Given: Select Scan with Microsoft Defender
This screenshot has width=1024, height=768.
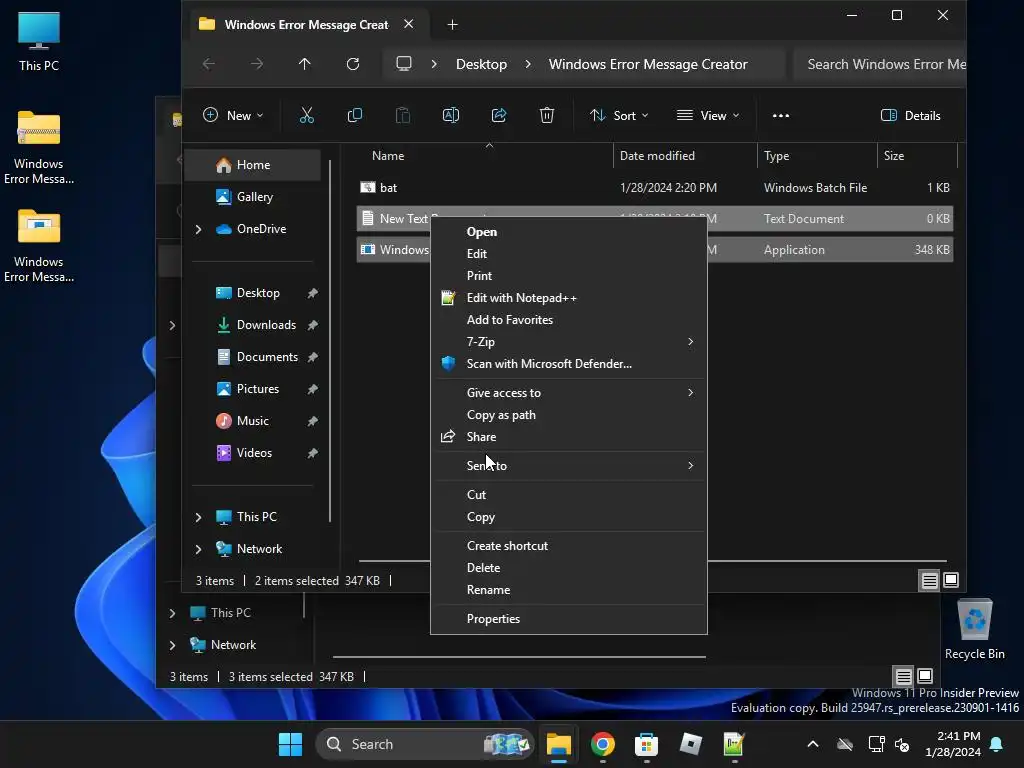Looking at the screenshot, I should (568, 364).
